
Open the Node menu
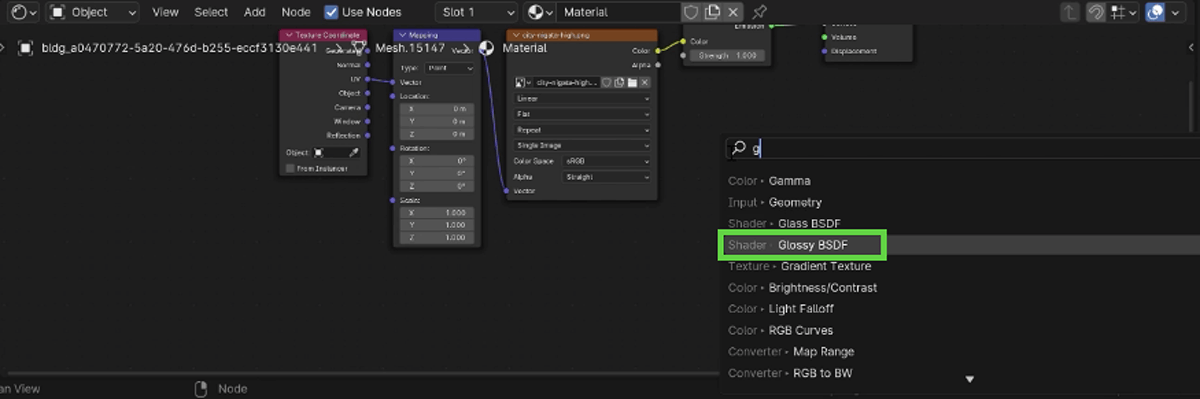tap(296, 12)
